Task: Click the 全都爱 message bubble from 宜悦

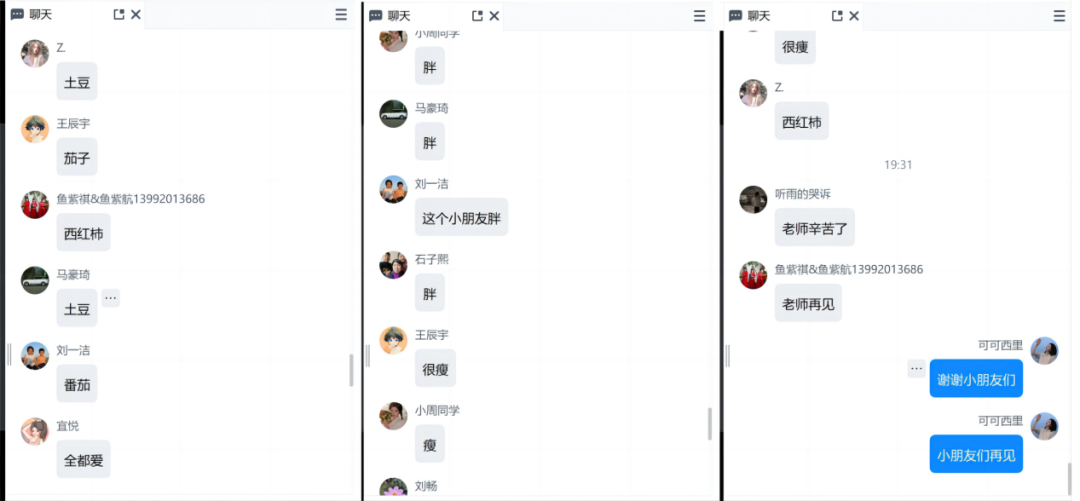Action: tap(83, 459)
